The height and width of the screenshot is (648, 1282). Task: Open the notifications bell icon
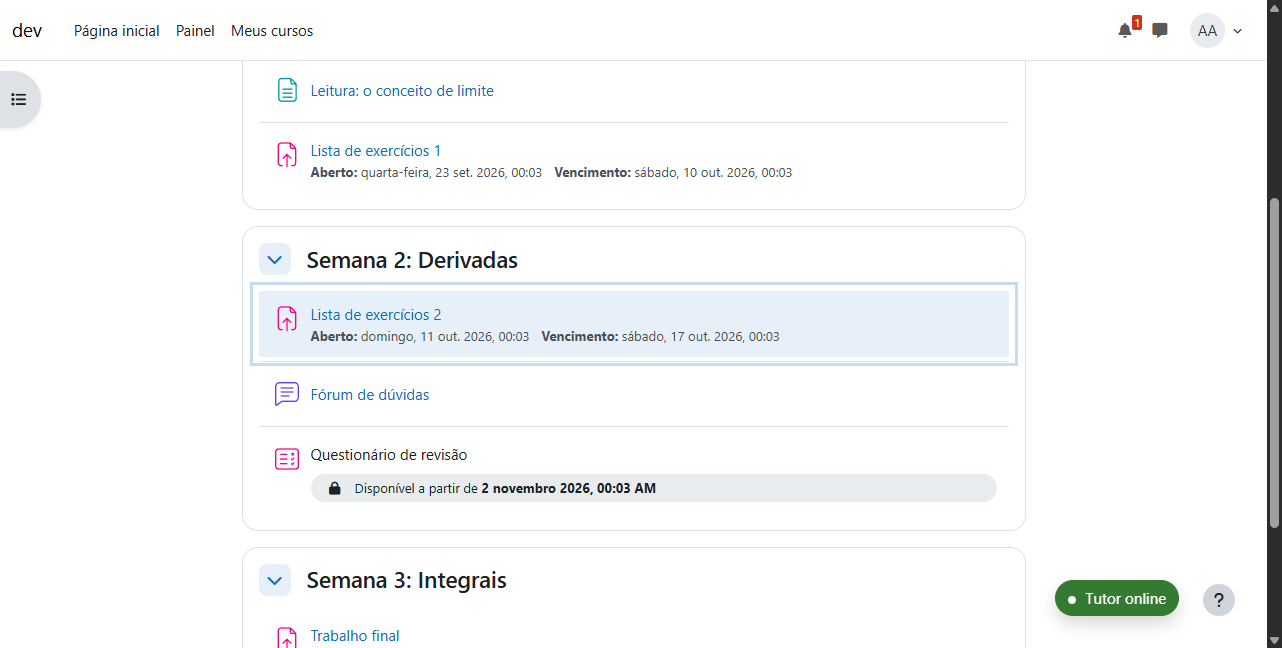click(1125, 31)
